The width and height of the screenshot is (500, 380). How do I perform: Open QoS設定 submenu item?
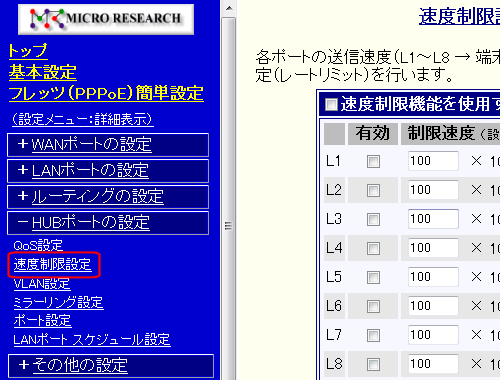click(x=38, y=246)
